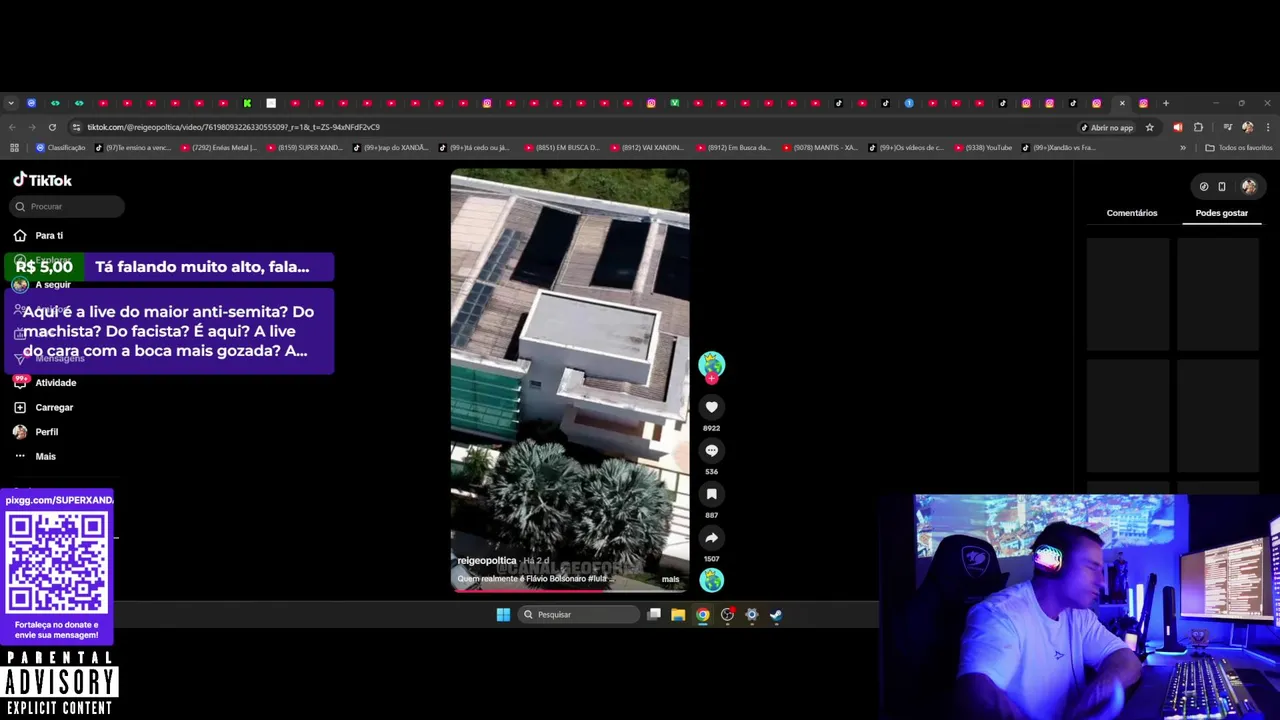Click the pixgg.com/SUPERXAND QR code
The height and width of the screenshot is (720, 1280).
(x=57, y=564)
